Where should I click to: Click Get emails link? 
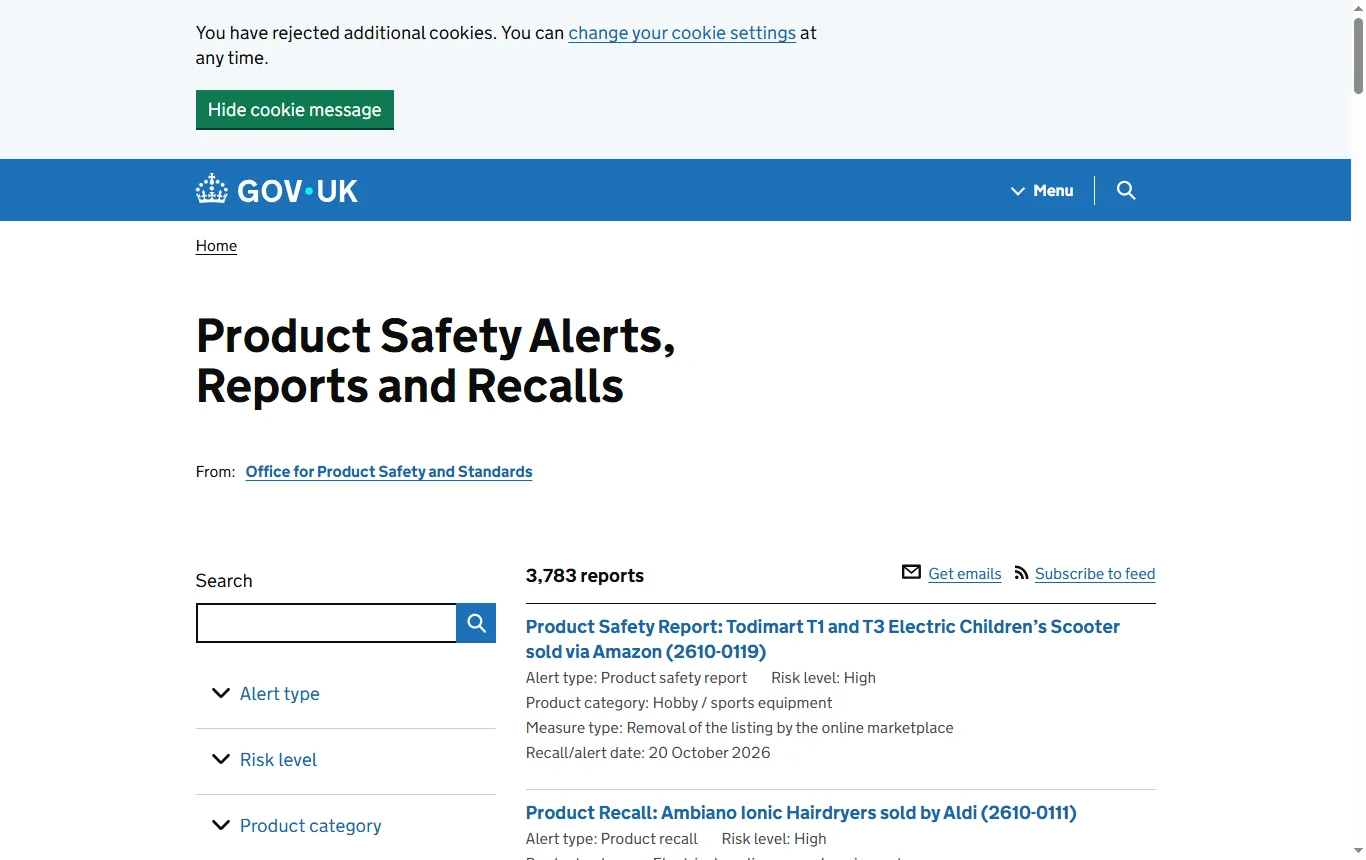(x=965, y=574)
